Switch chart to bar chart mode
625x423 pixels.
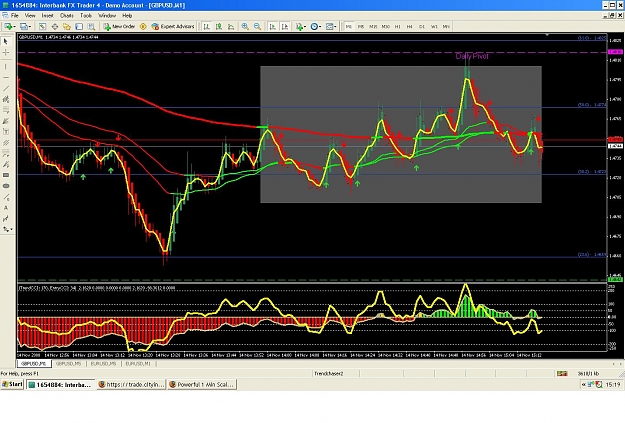[x=206, y=26]
